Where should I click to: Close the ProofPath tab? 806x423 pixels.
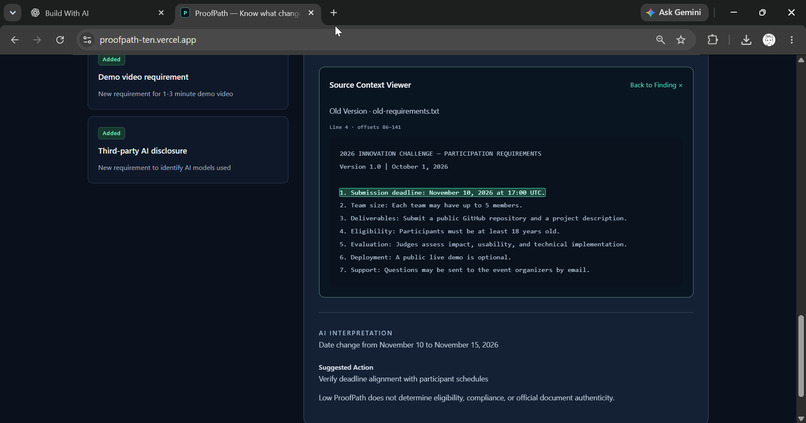click(310, 13)
